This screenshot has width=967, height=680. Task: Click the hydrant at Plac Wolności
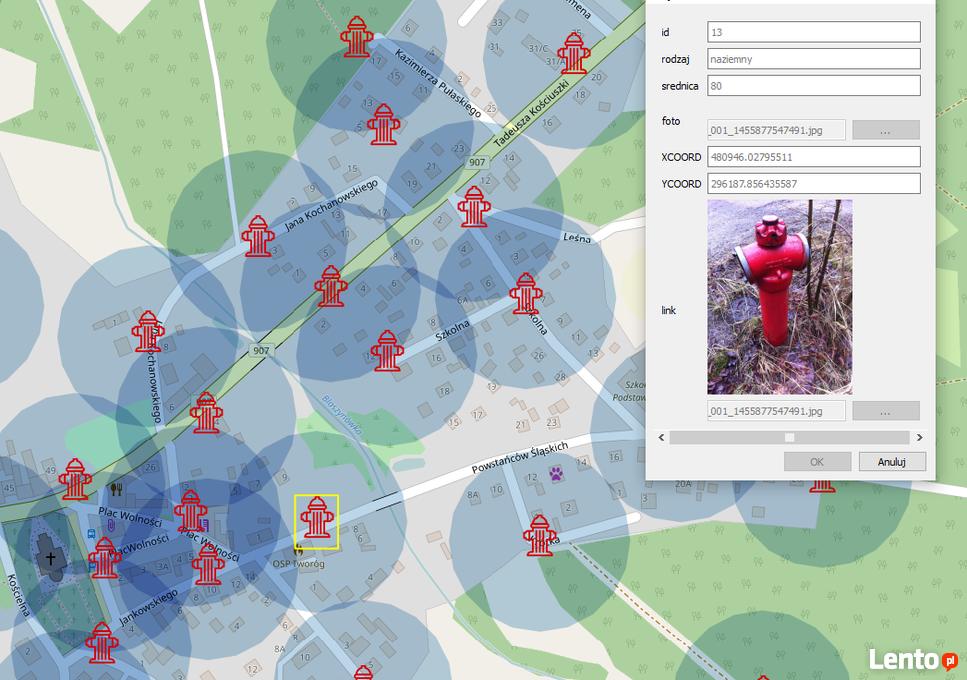click(191, 511)
